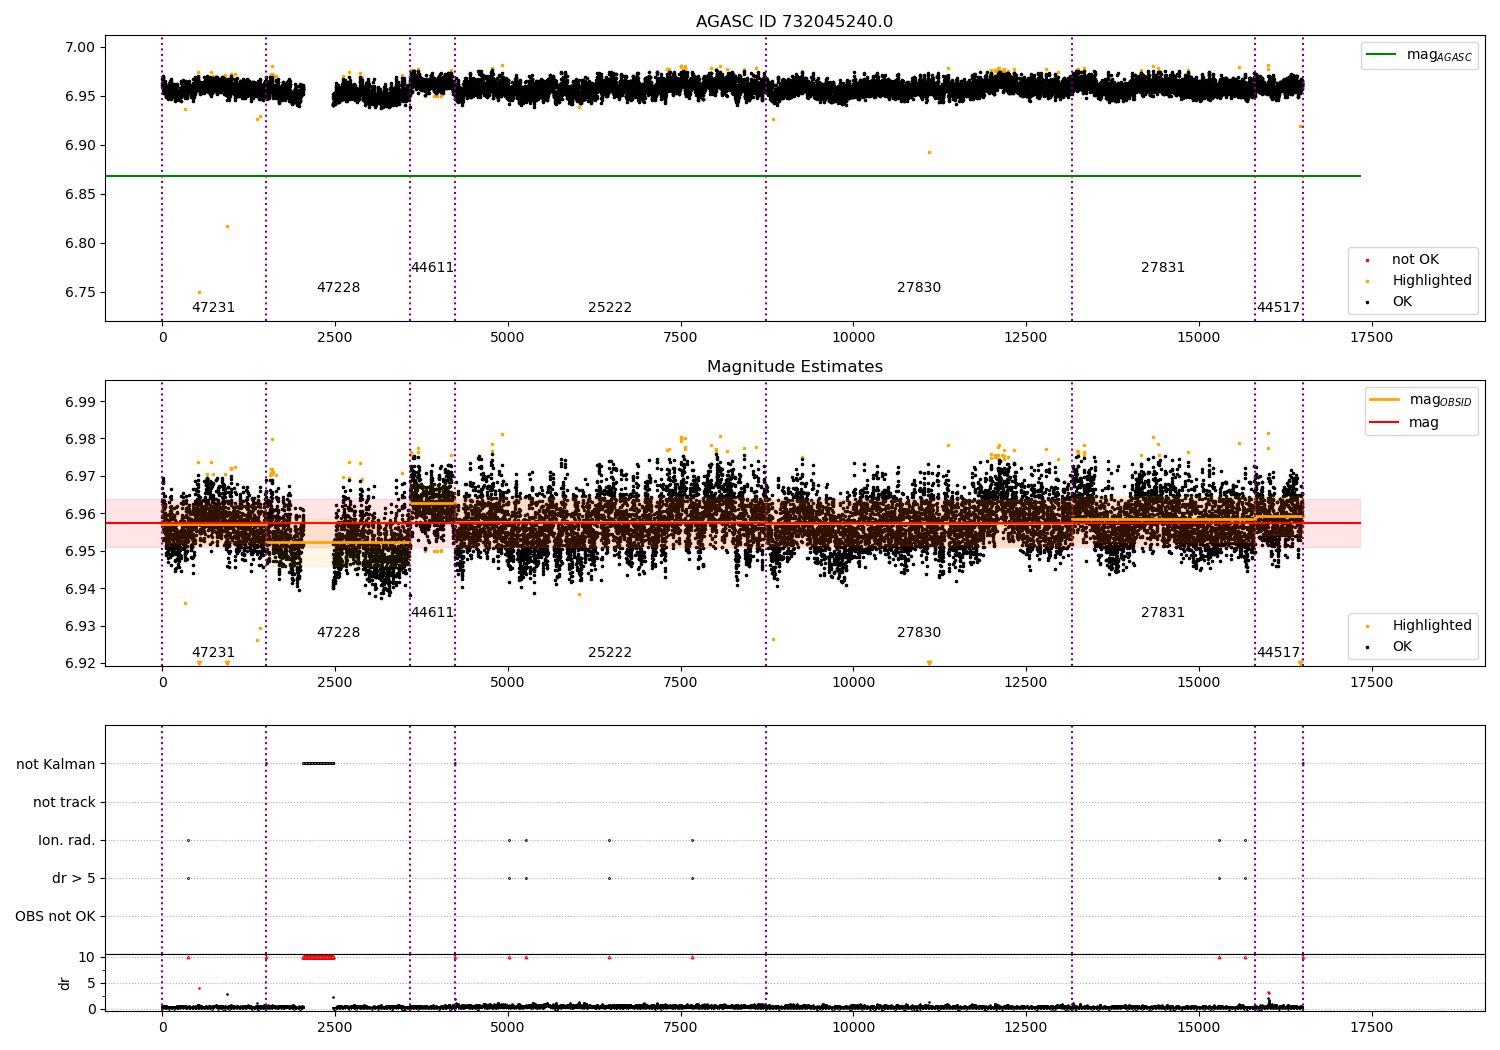This screenshot has width=1500, height=1050.
Task: Select the mag AGASC legend entry in top panel
Action: click(x=1419, y=55)
